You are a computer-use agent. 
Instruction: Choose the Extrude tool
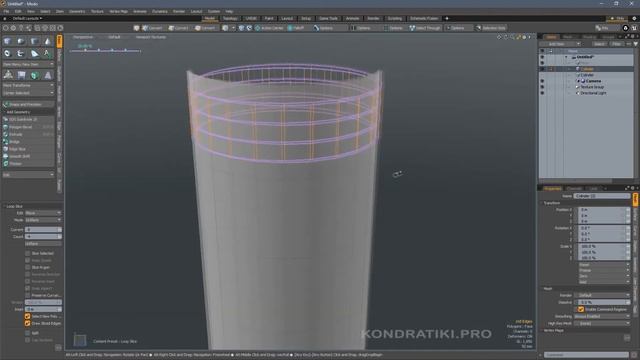click(x=28, y=134)
